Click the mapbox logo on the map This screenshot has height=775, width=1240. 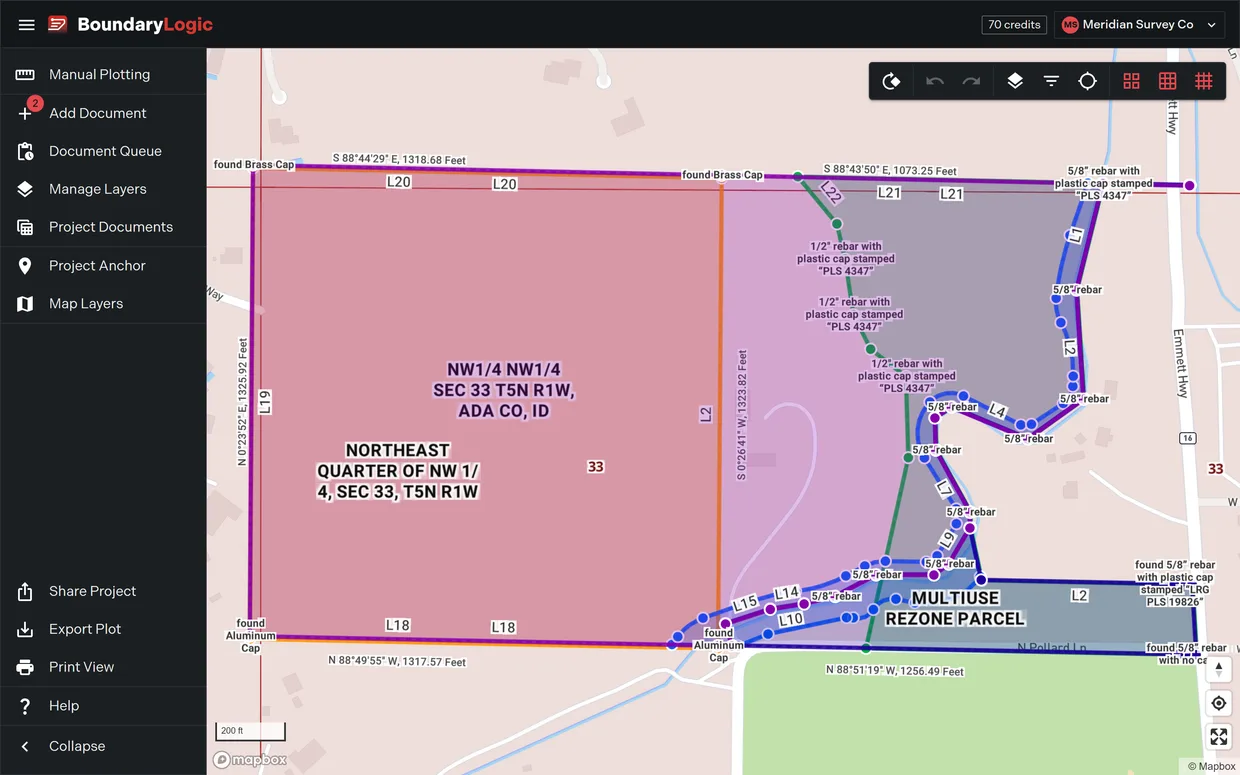coord(250,760)
